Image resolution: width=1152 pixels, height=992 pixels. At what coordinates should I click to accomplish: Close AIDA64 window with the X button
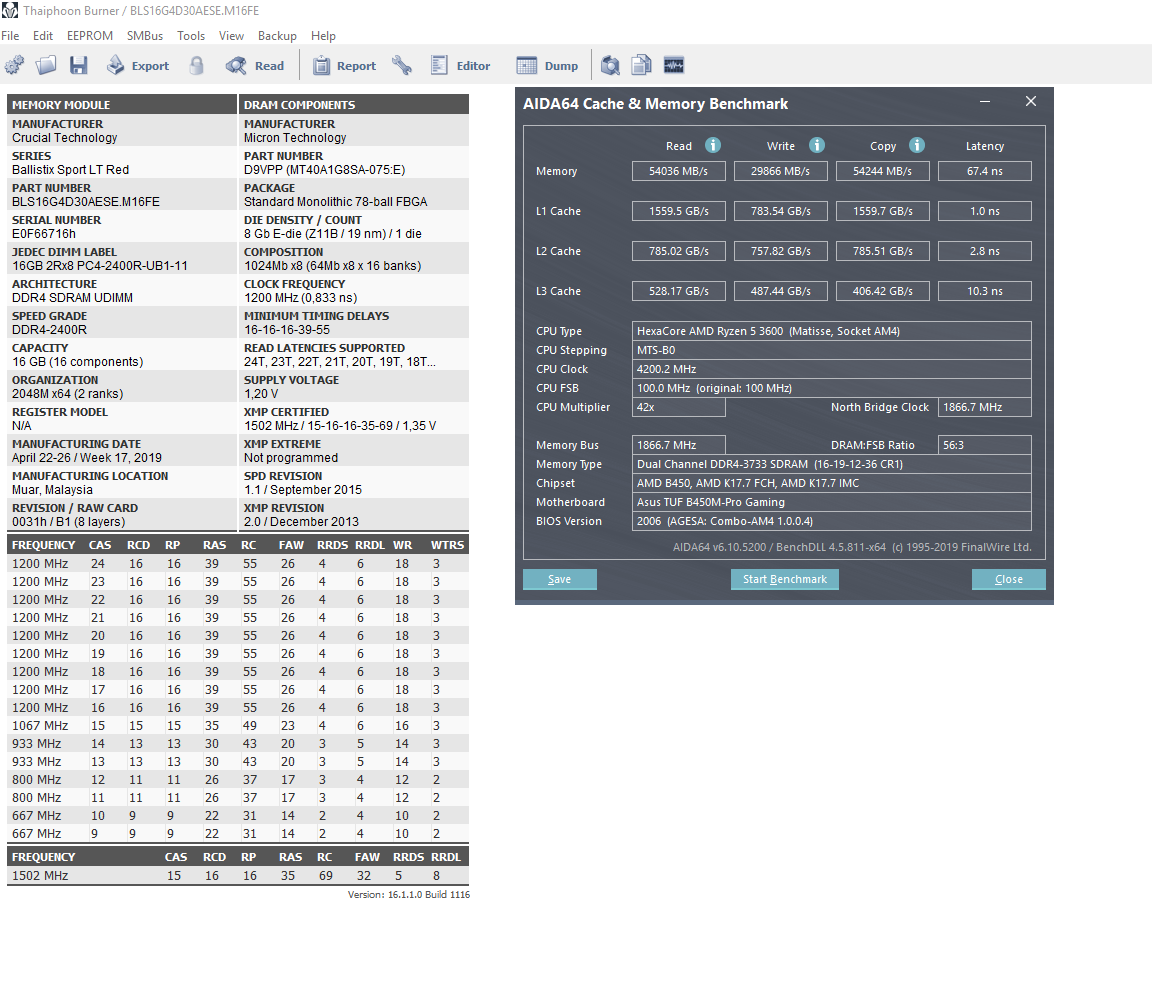pos(1031,101)
